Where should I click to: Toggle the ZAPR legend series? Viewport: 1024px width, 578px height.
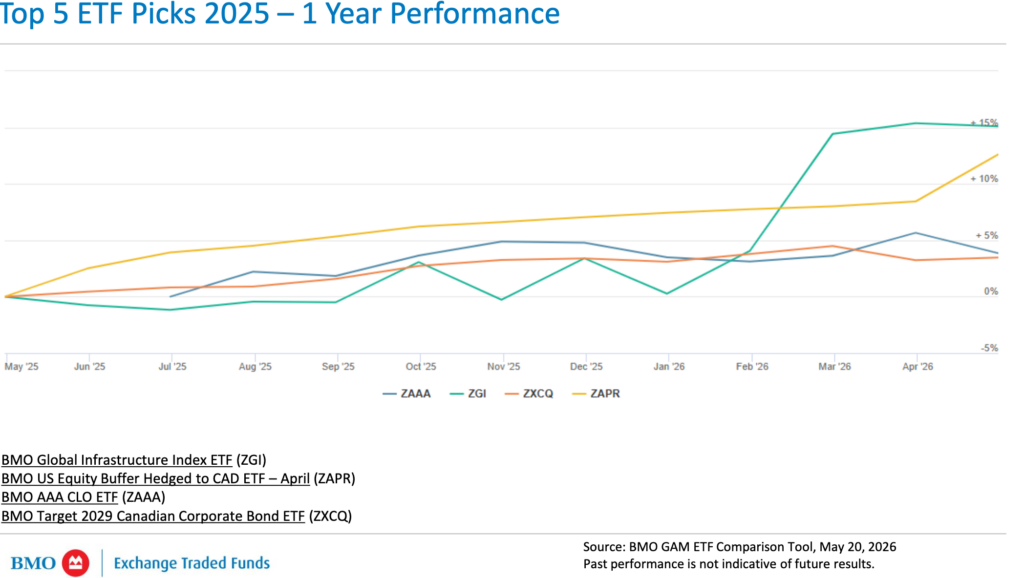tap(596, 394)
